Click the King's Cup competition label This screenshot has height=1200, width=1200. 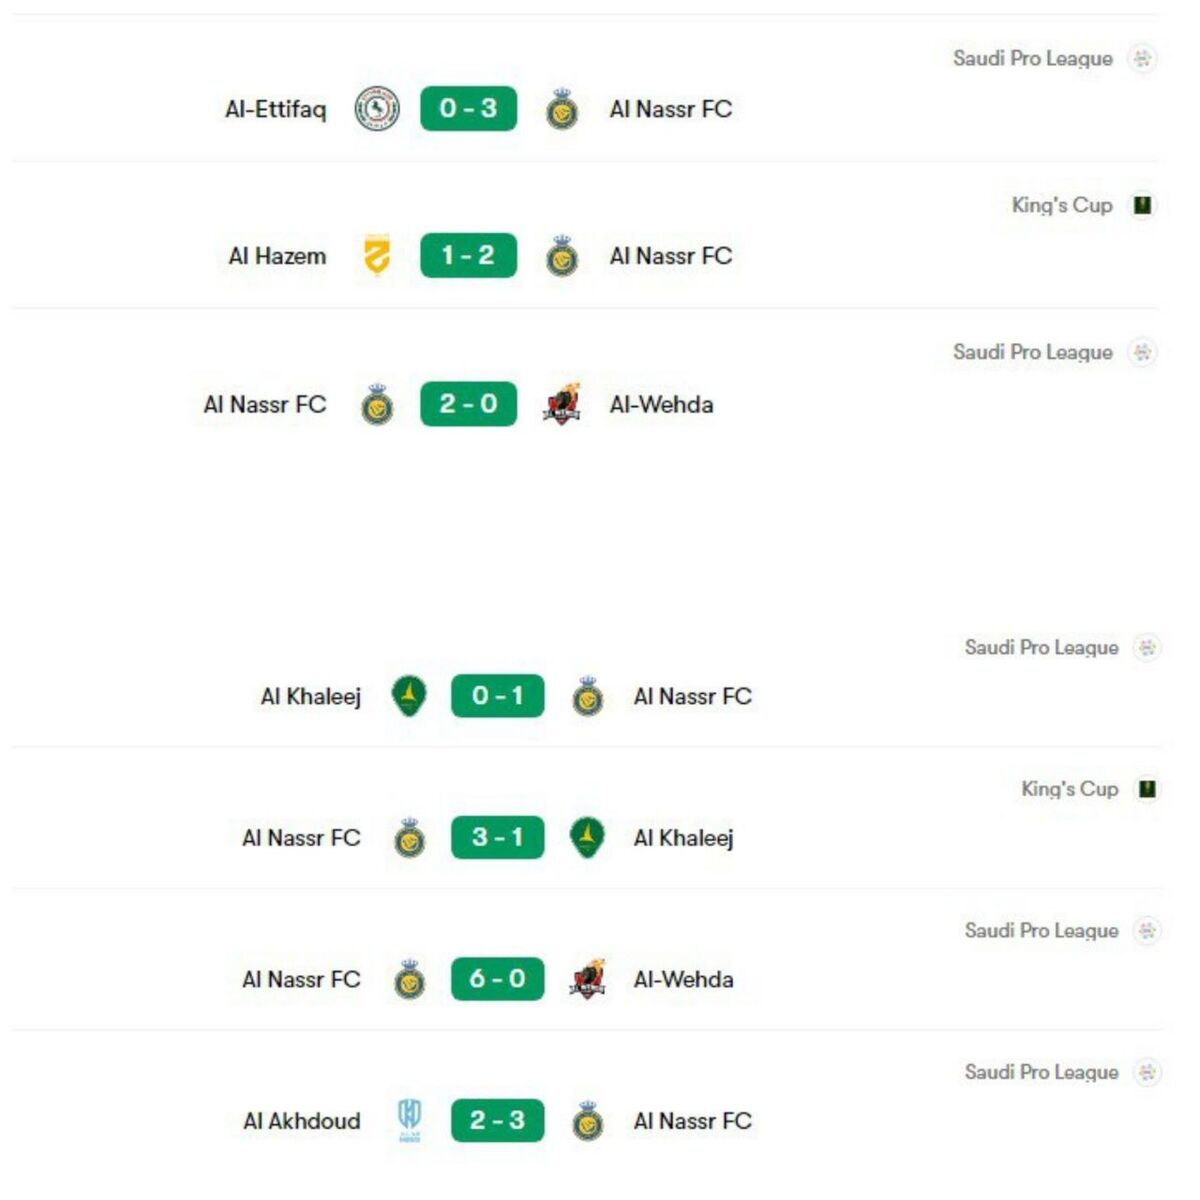1064,204
